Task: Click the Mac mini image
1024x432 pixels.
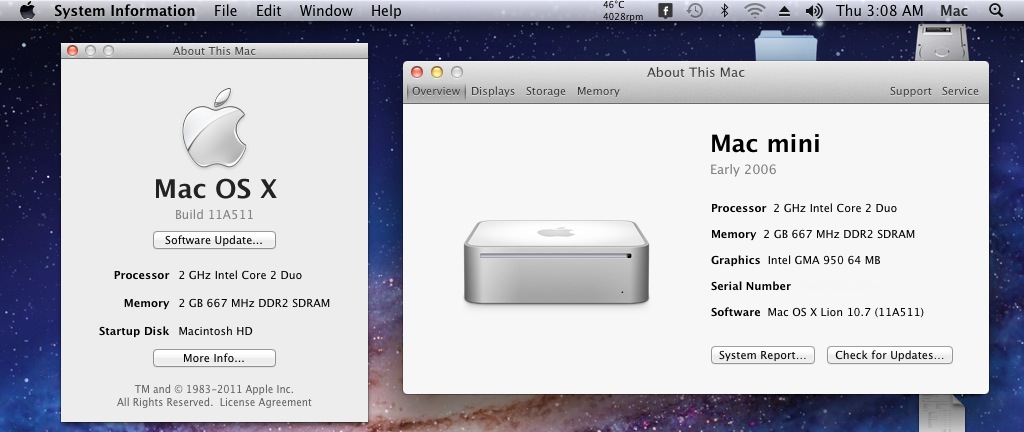Action: click(x=556, y=262)
